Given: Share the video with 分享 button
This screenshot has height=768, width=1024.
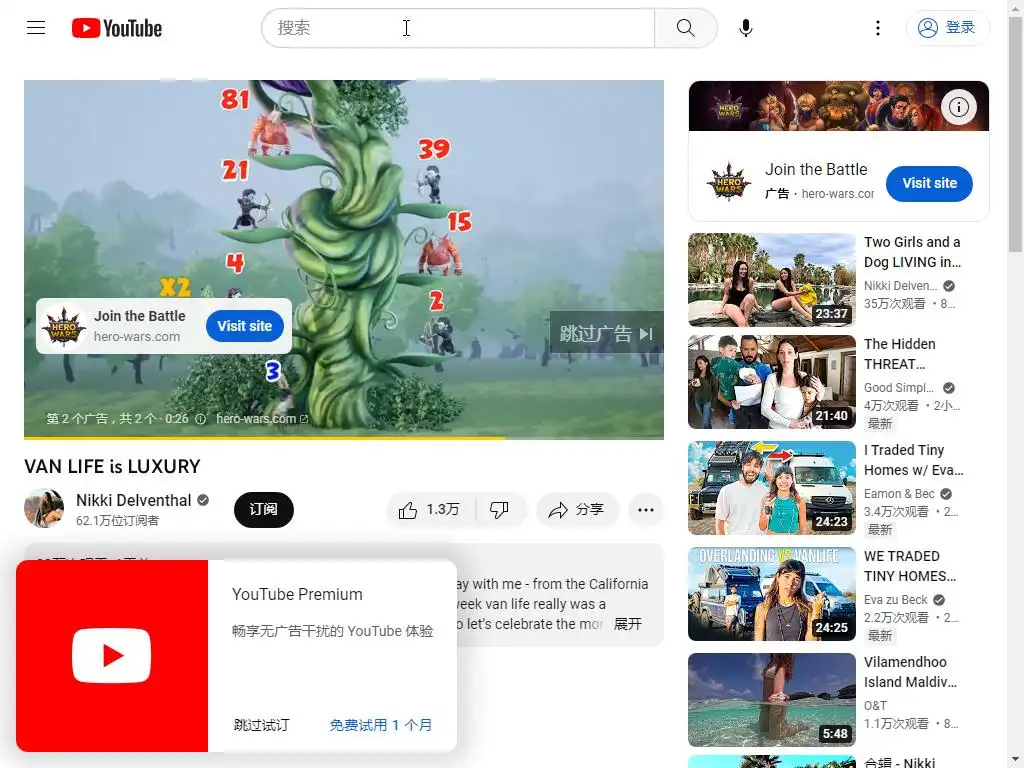Looking at the screenshot, I should click(577, 510).
